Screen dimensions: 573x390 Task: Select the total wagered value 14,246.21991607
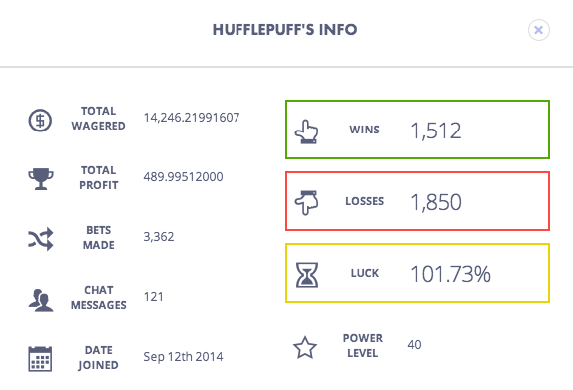tap(191, 118)
